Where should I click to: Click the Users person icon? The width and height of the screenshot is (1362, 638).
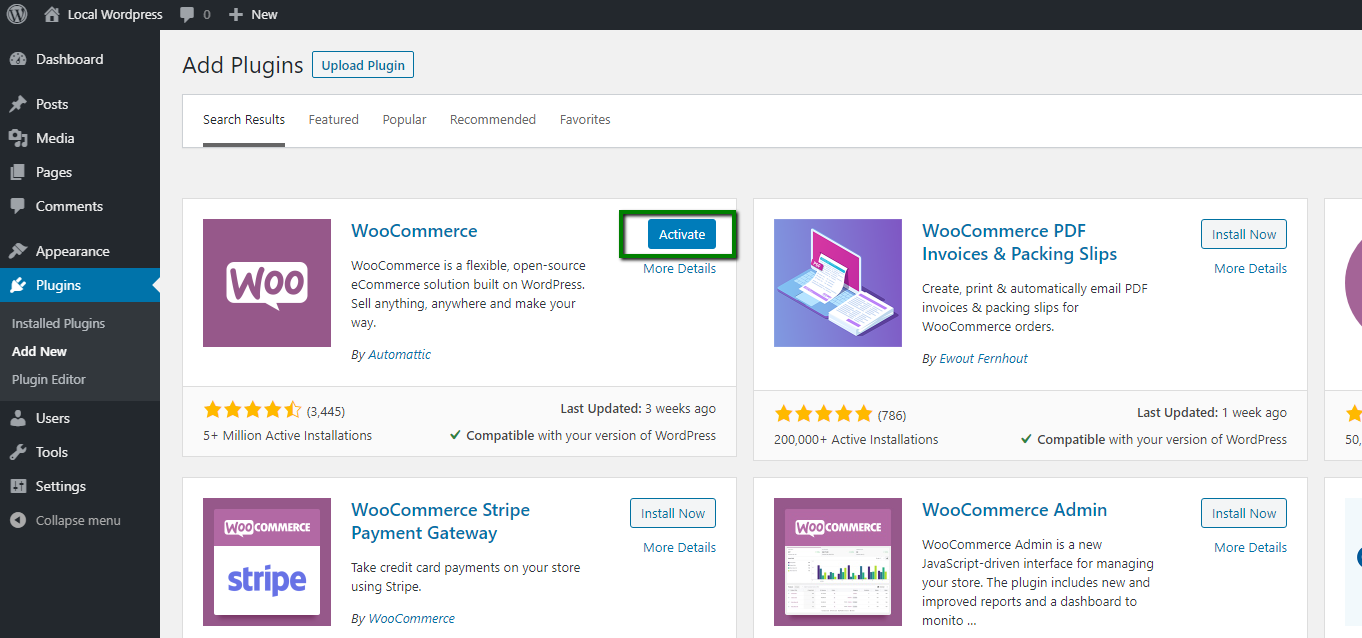pyautogui.click(x=18, y=418)
